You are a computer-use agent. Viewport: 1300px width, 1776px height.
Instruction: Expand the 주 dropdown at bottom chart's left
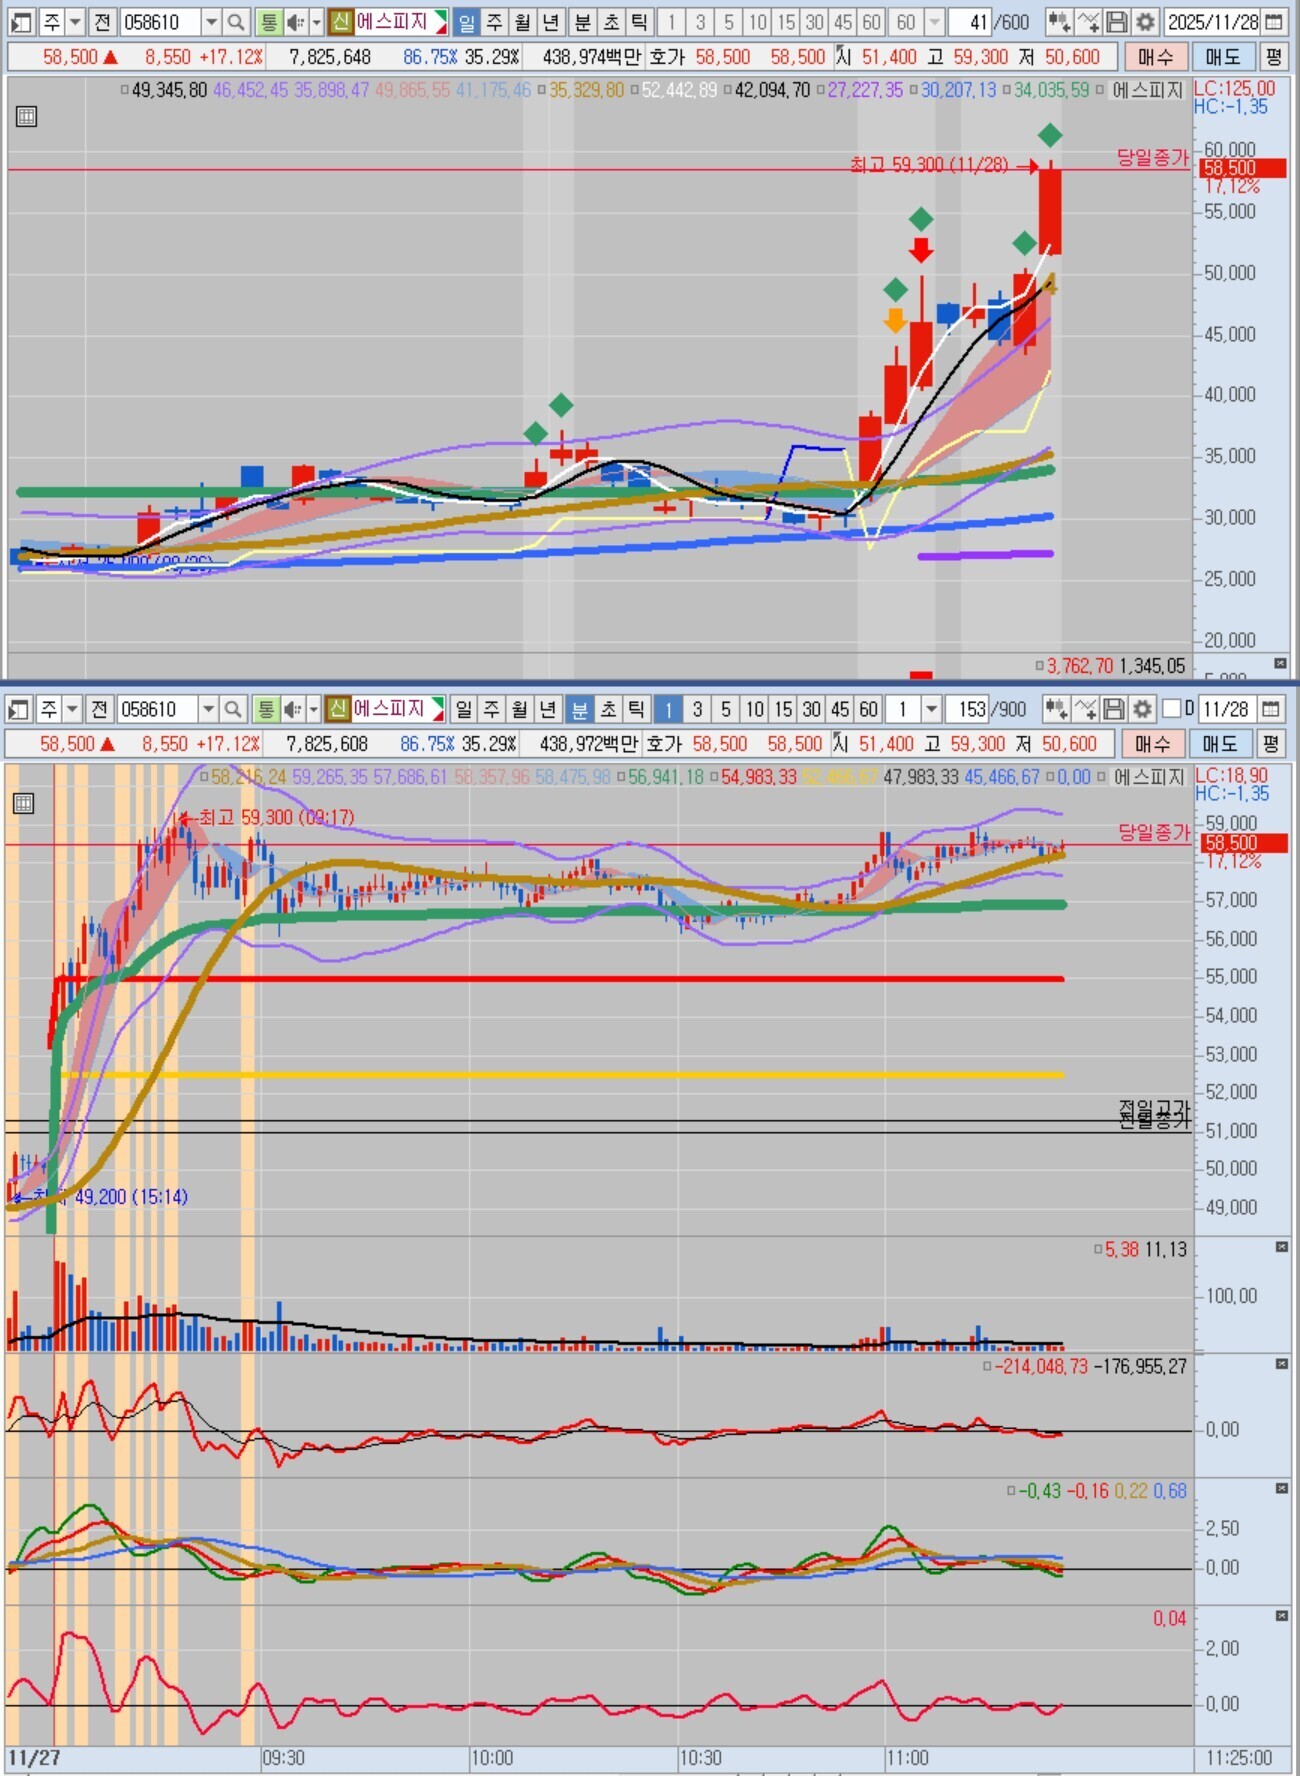(x=72, y=709)
